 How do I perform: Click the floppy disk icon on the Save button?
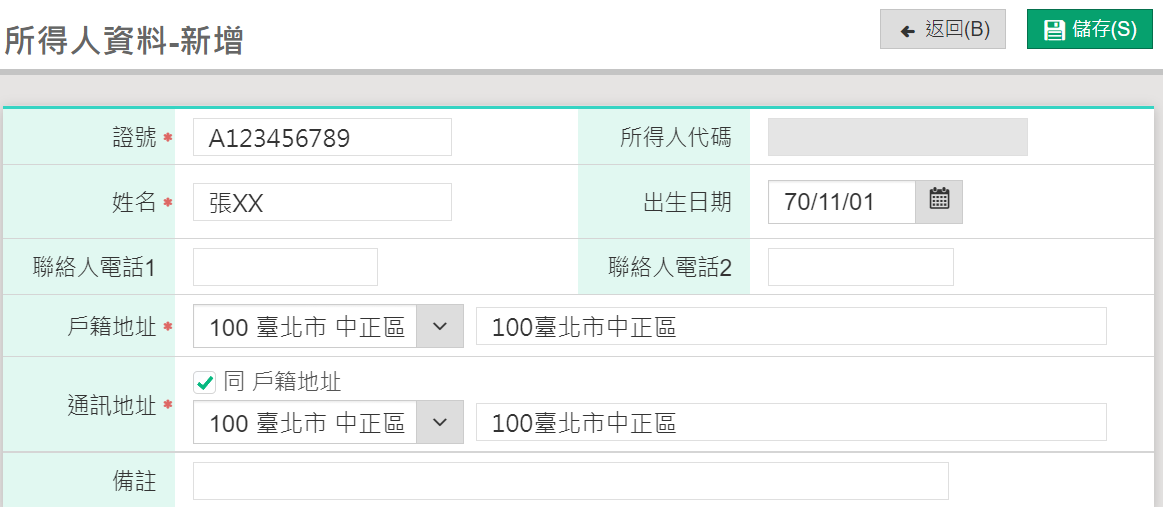1053,30
